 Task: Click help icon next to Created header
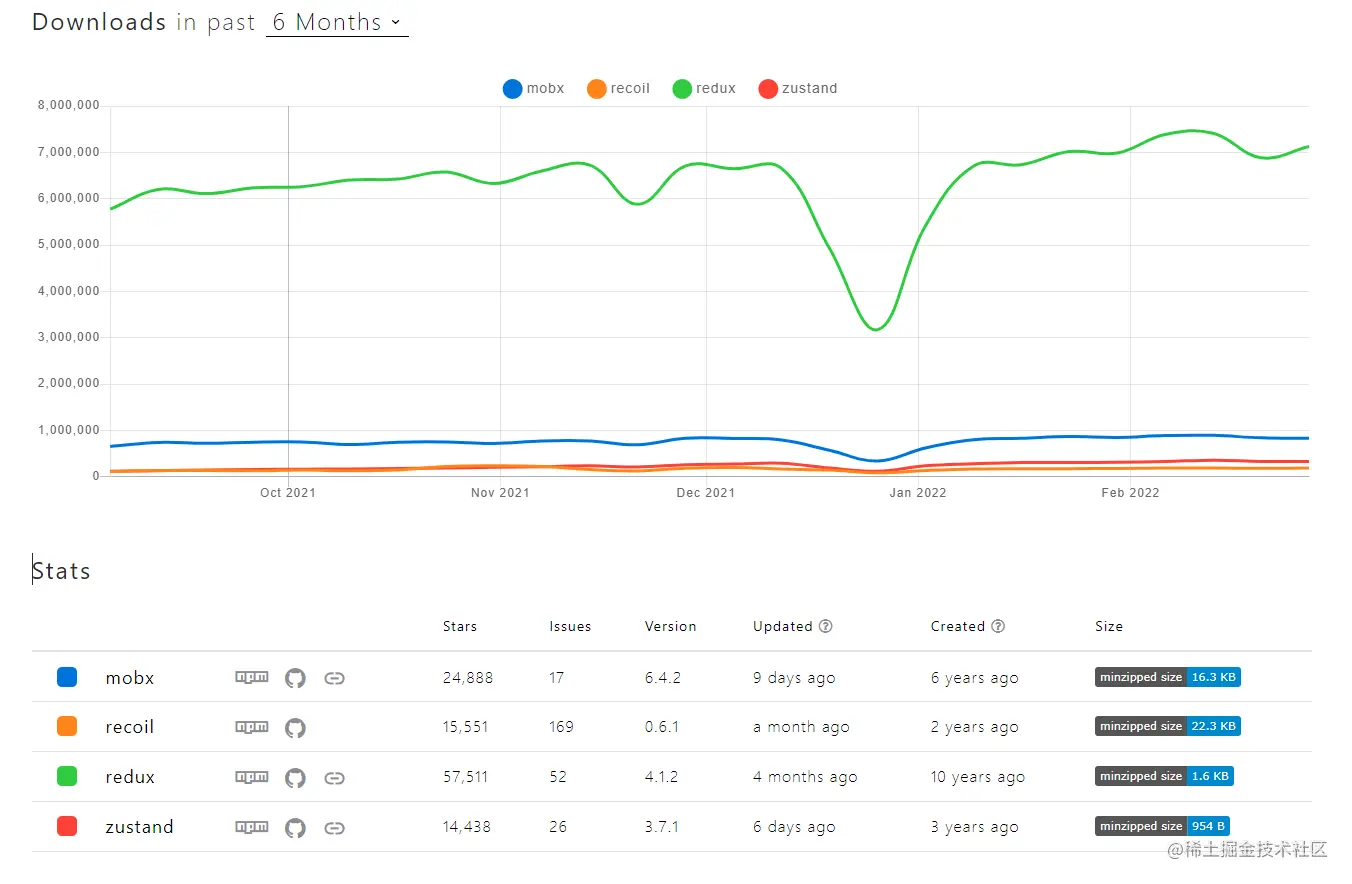point(998,627)
